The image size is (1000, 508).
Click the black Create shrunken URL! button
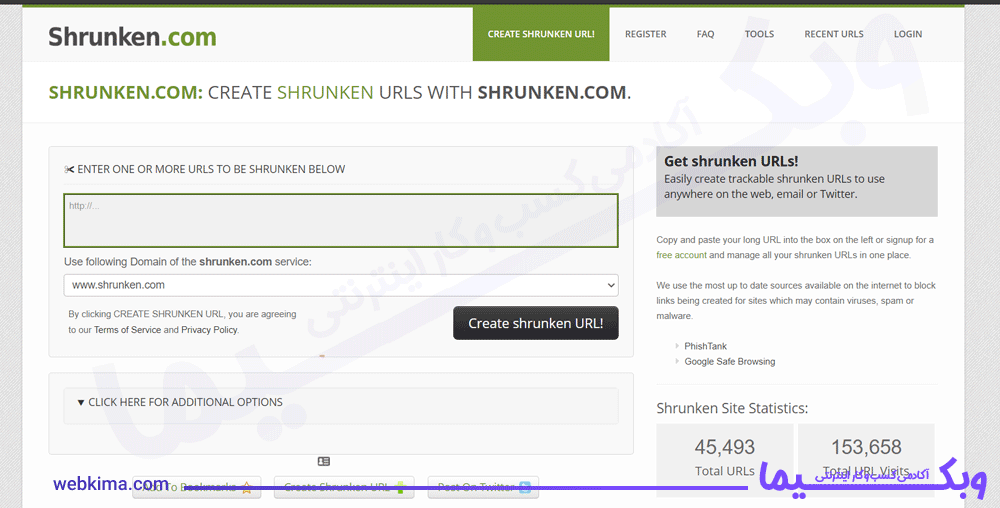536,323
